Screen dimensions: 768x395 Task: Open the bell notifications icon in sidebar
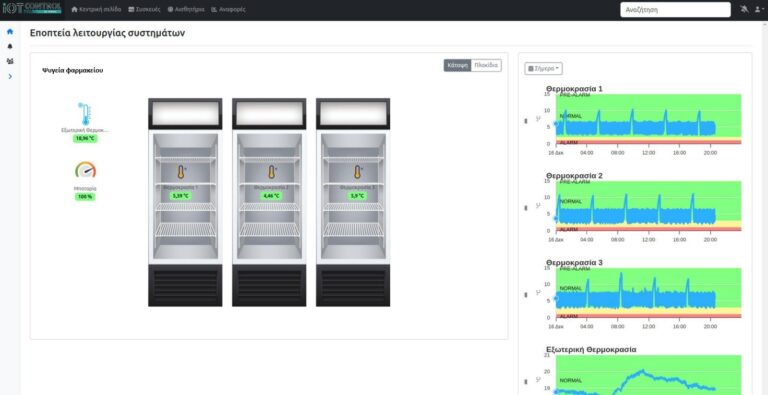tap(10, 47)
